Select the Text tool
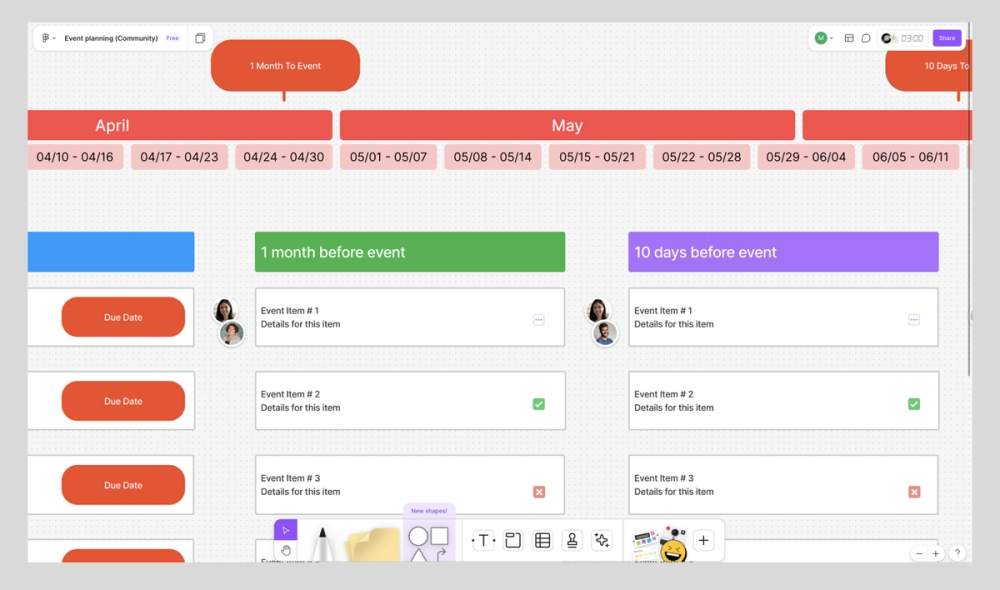 [x=483, y=540]
